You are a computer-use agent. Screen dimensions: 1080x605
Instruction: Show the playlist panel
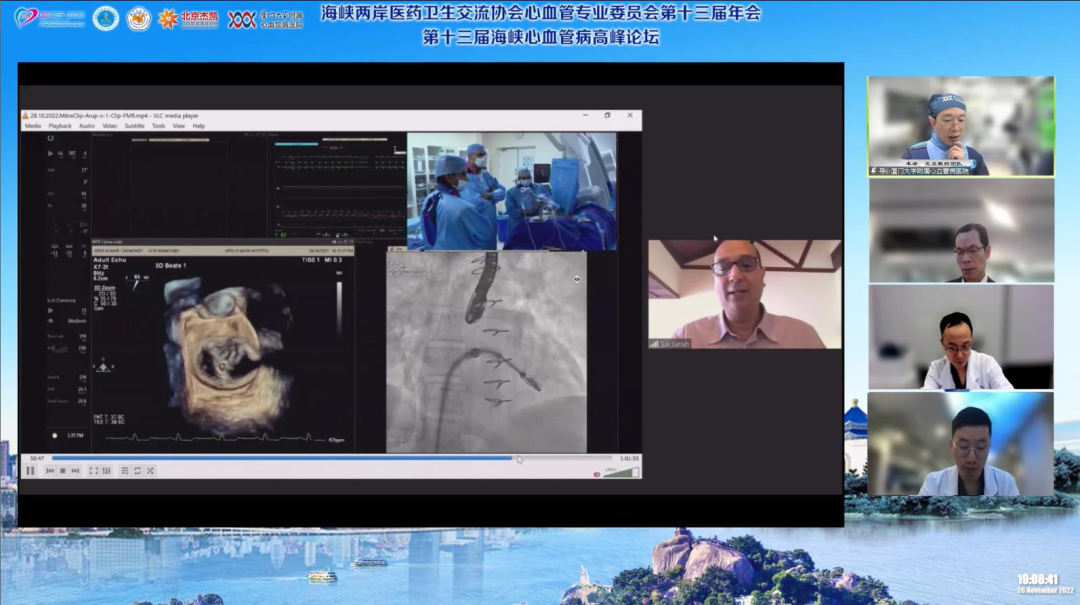click(x=125, y=470)
